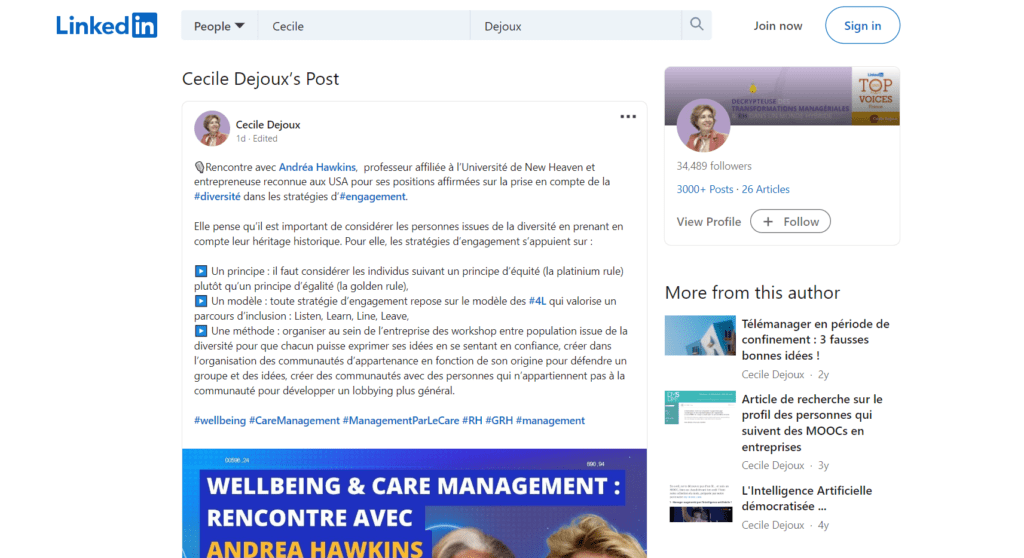
Task: Click the blue play bullet before 'Un modèle'
Action: [x=200, y=301]
